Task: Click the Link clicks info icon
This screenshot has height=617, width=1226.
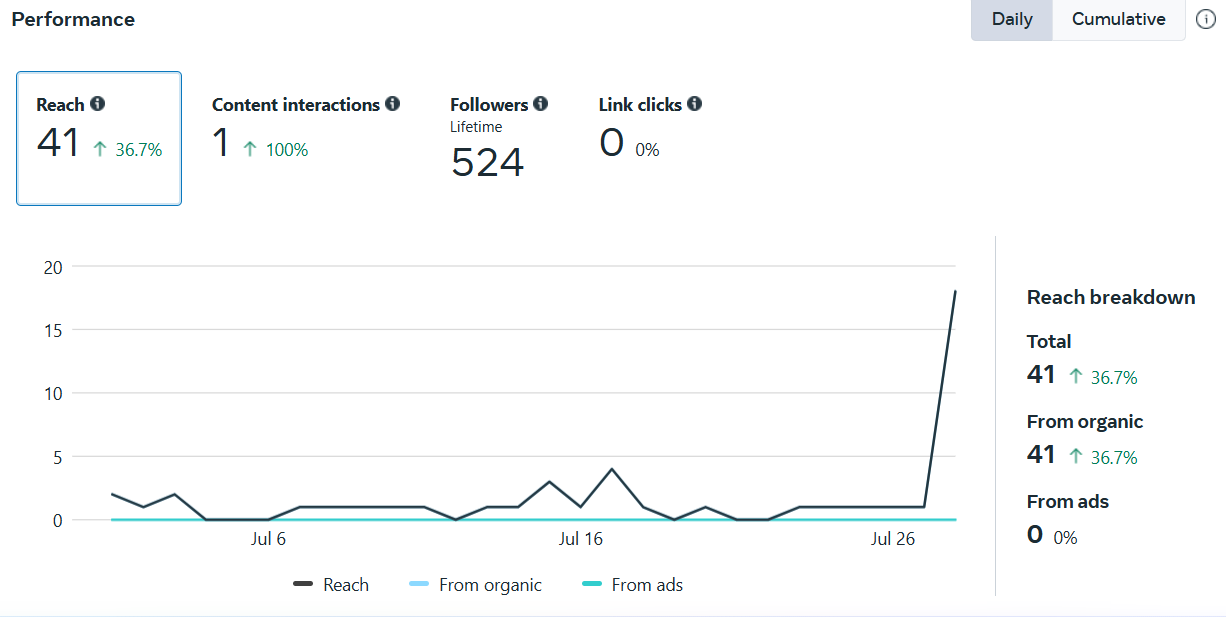Action: click(x=694, y=104)
